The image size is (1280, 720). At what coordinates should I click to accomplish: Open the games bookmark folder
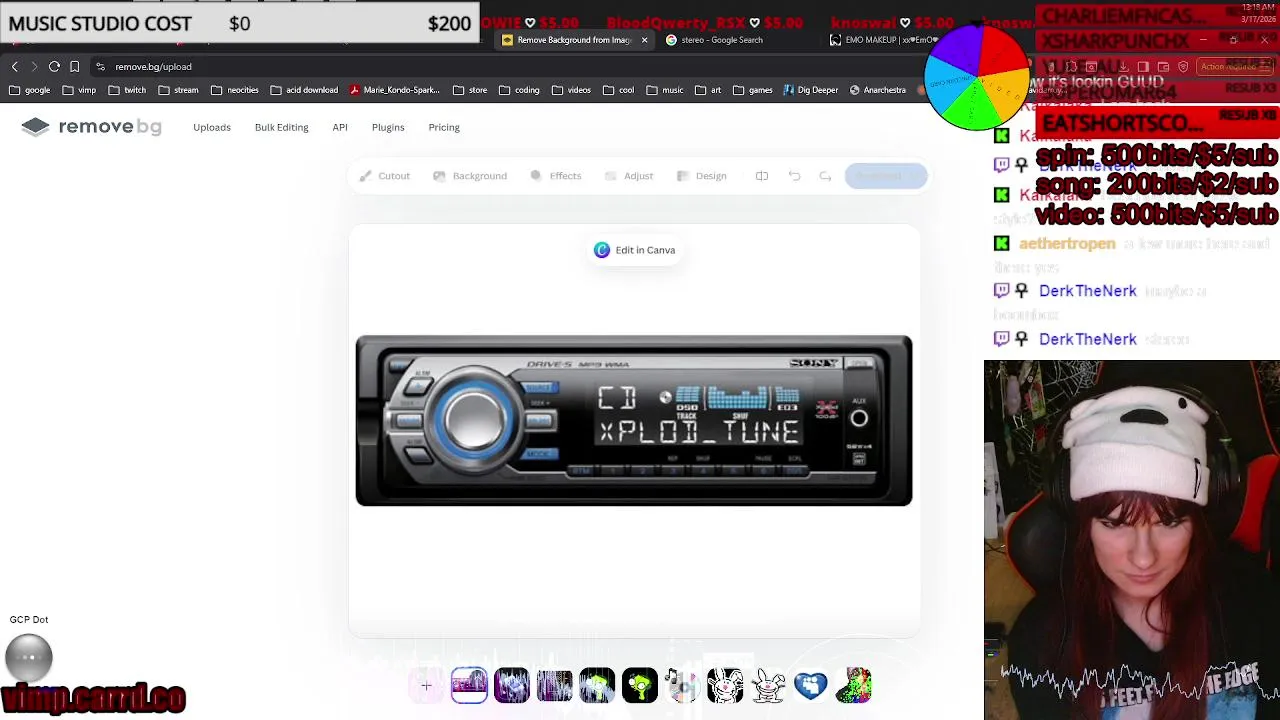coord(753,90)
